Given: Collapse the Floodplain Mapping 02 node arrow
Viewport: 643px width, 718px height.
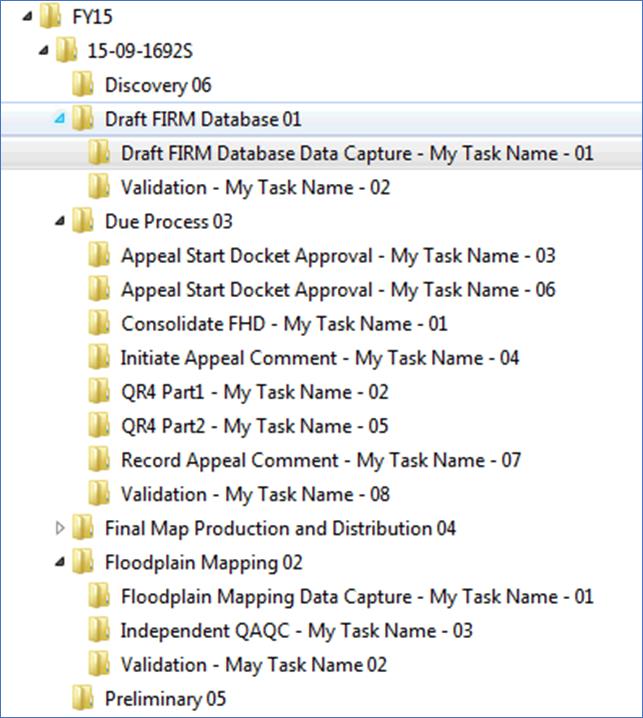Looking at the screenshot, I should click(x=60, y=562).
